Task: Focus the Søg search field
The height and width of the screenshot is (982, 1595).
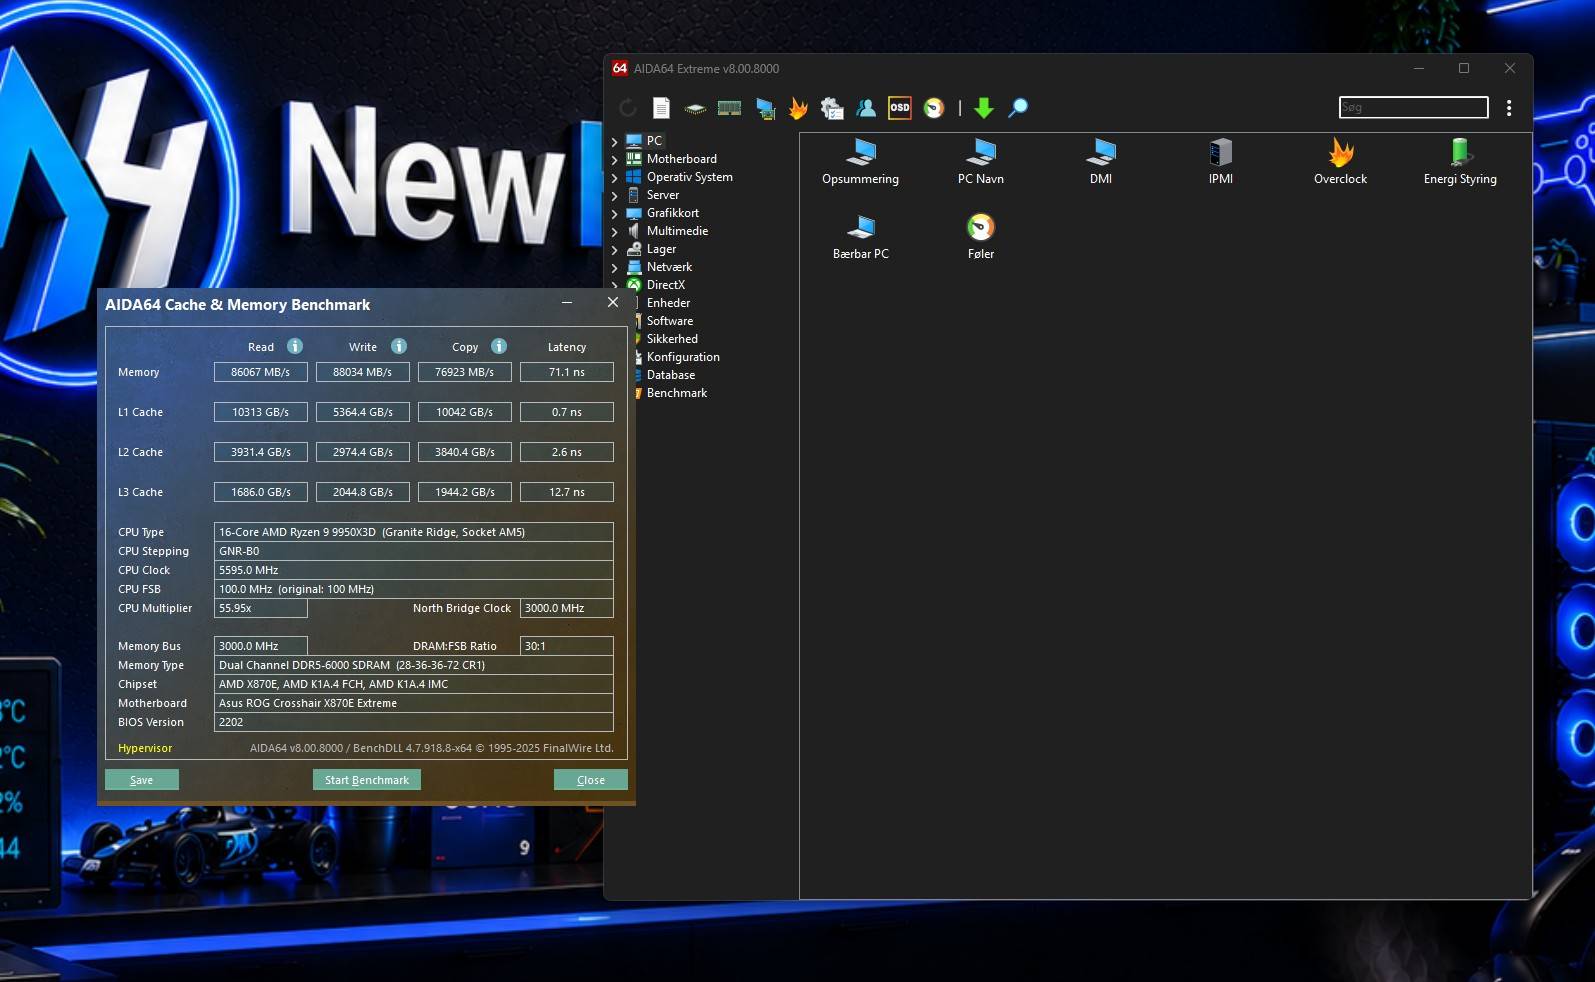Action: [1414, 107]
